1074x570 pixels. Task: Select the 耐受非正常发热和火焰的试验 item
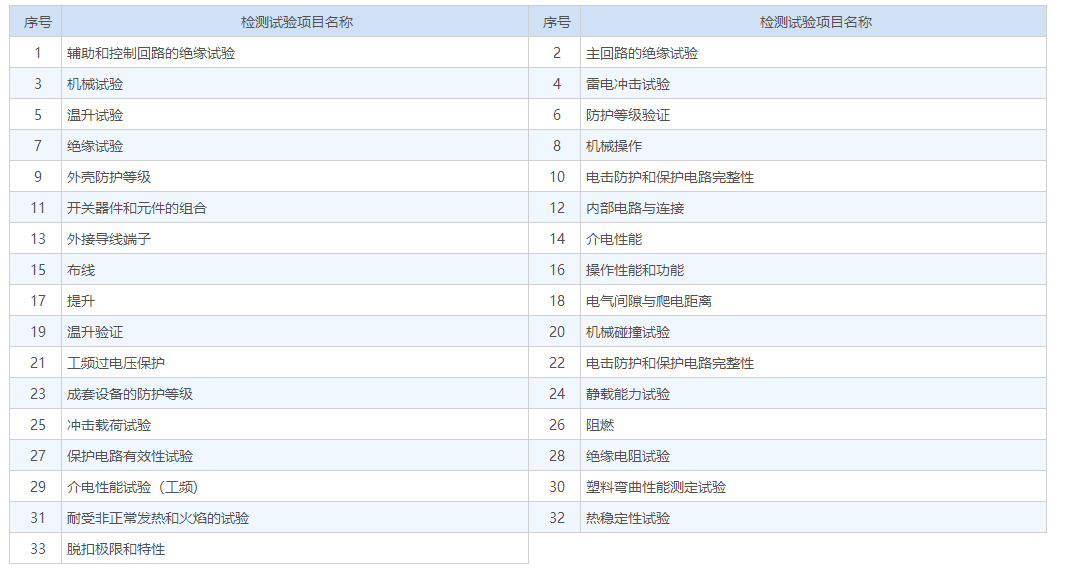[x=158, y=518]
